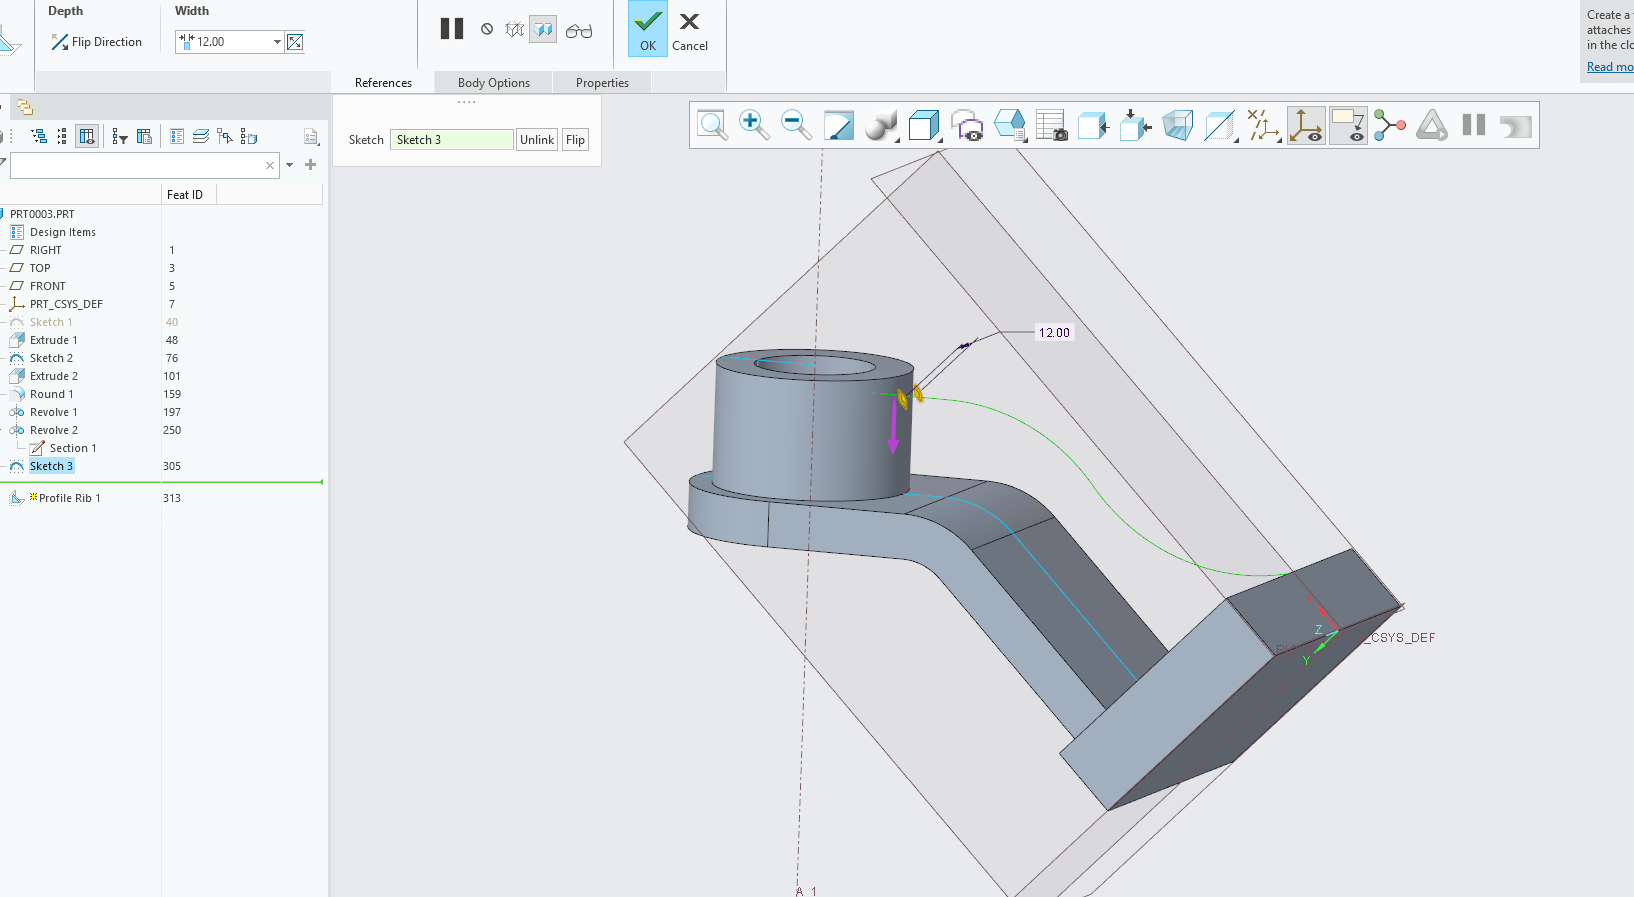The width and height of the screenshot is (1634, 897).
Task: Open the model tree search options dropdown
Action: point(290,165)
